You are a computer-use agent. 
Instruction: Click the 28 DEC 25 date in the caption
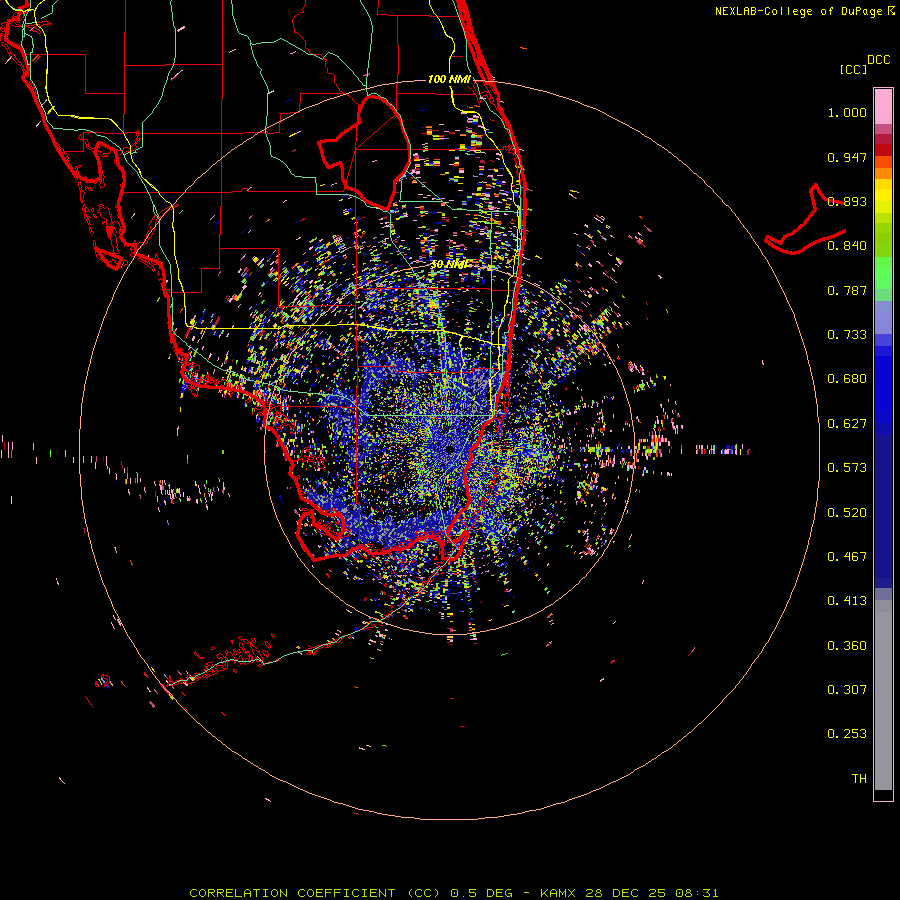tap(625, 893)
